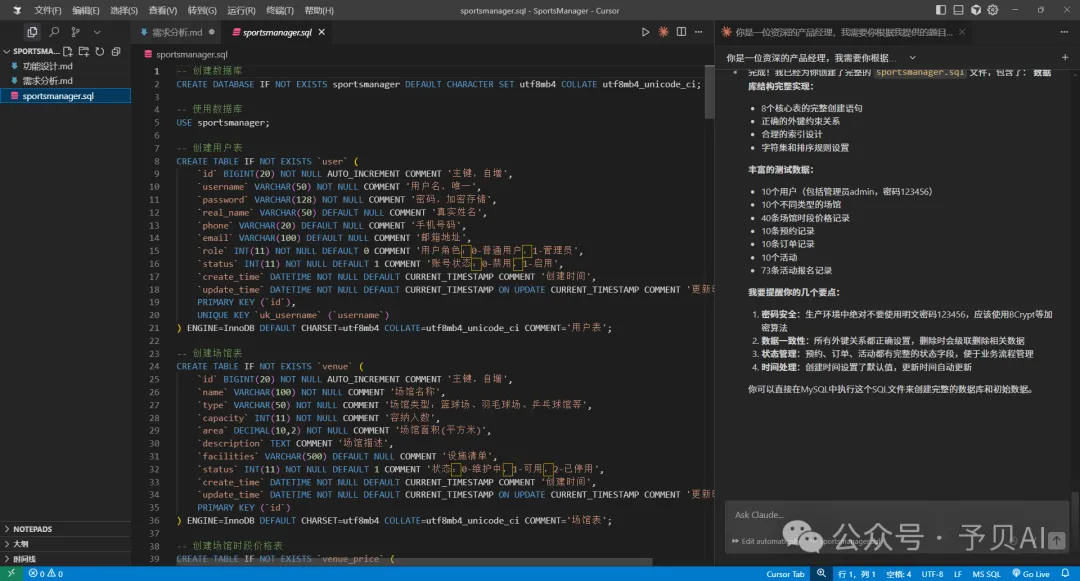Close the sportsmanager.sql tab
Viewport: 1080px width, 581px height.
[322, 32]
